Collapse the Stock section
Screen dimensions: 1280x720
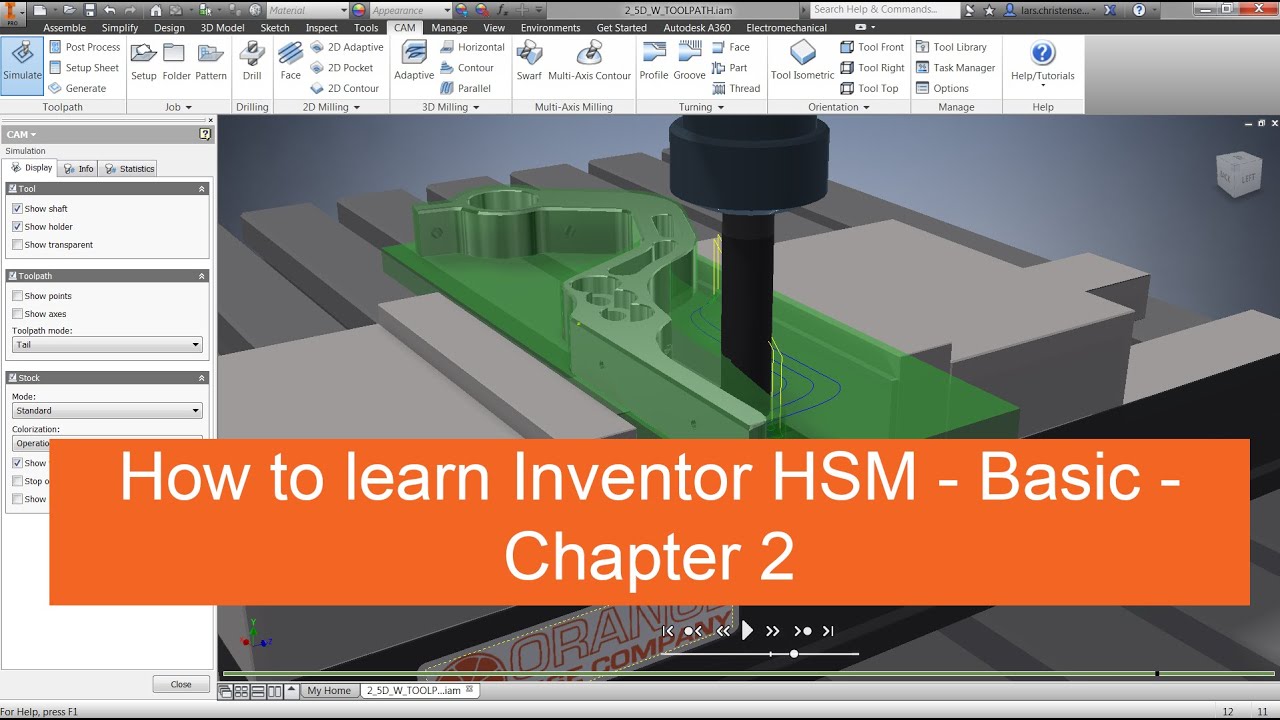tap(201, 378)
